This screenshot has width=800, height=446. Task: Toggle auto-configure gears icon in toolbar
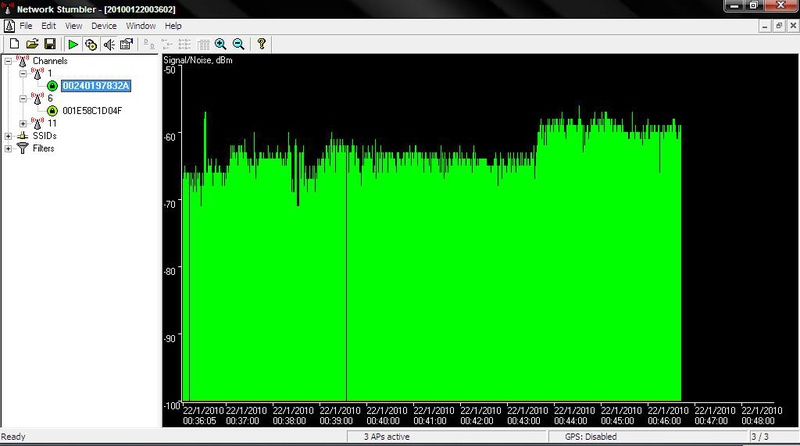coord(91,44)
